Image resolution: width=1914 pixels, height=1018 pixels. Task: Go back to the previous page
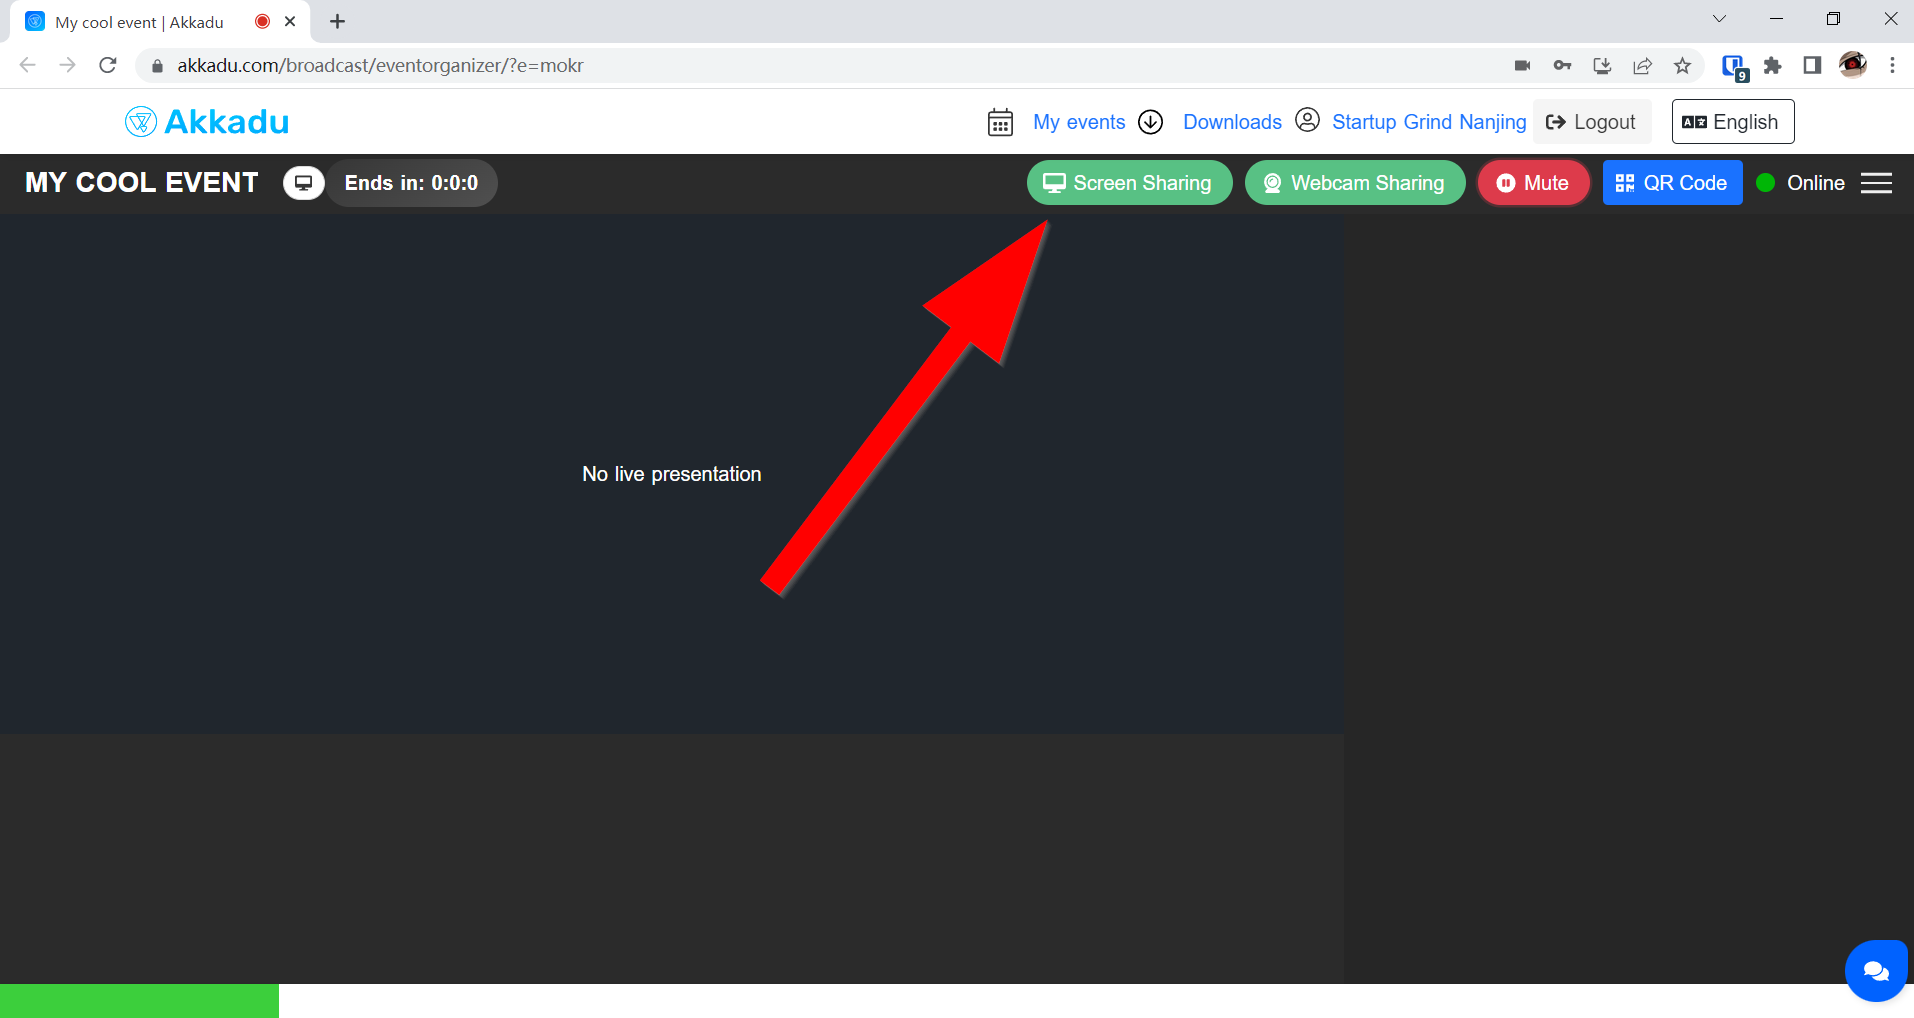(x=28, y=65)
